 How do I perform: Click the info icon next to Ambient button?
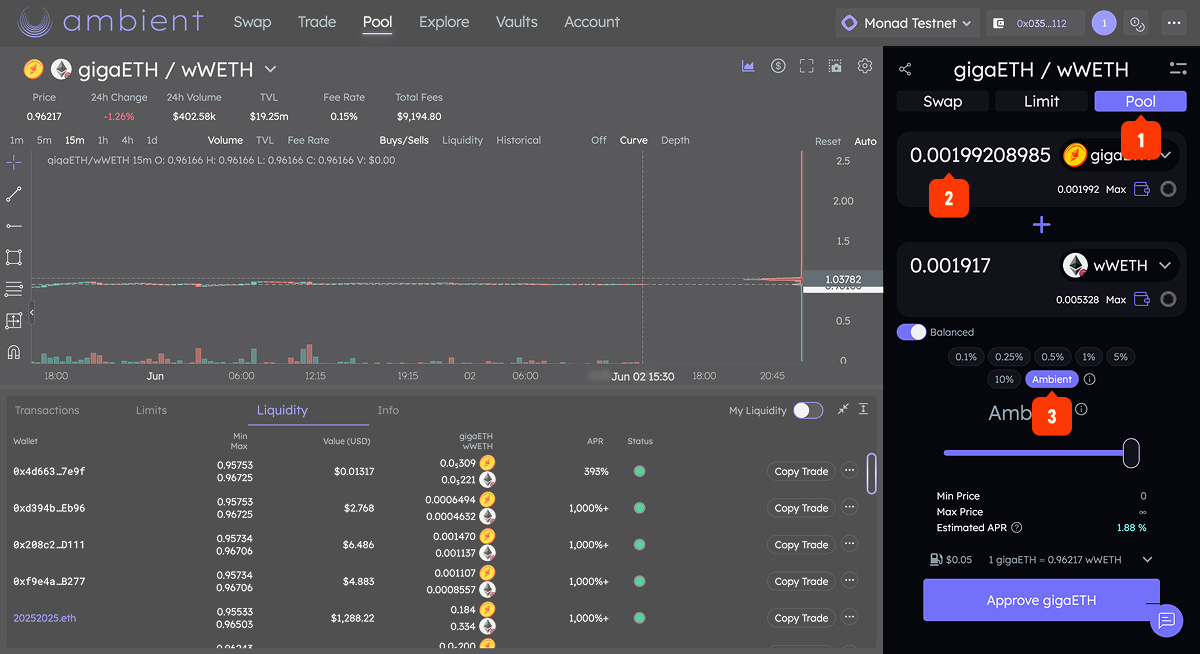1090,380
